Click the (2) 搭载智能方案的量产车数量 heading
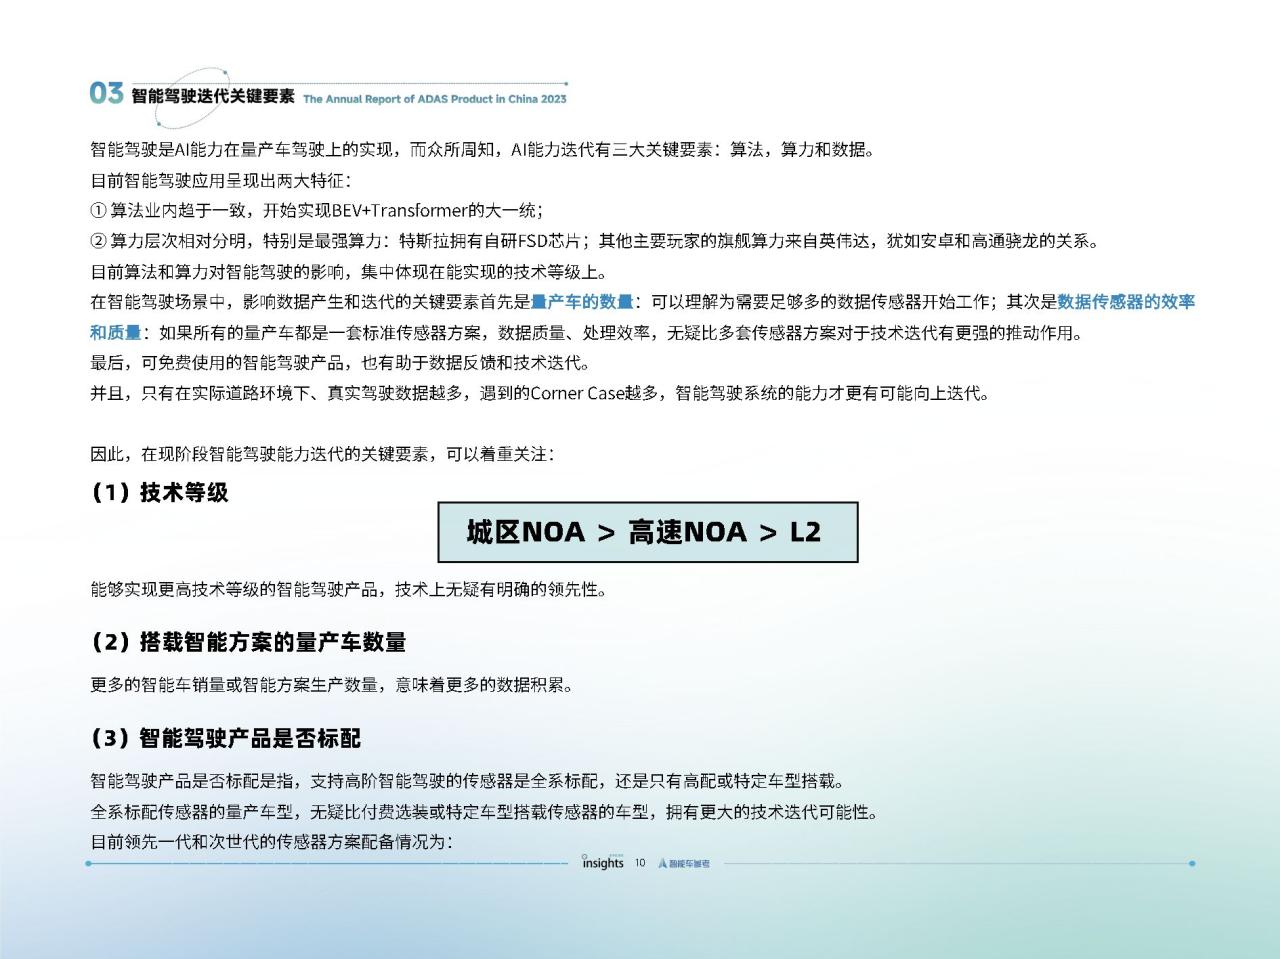 point(248,642)
